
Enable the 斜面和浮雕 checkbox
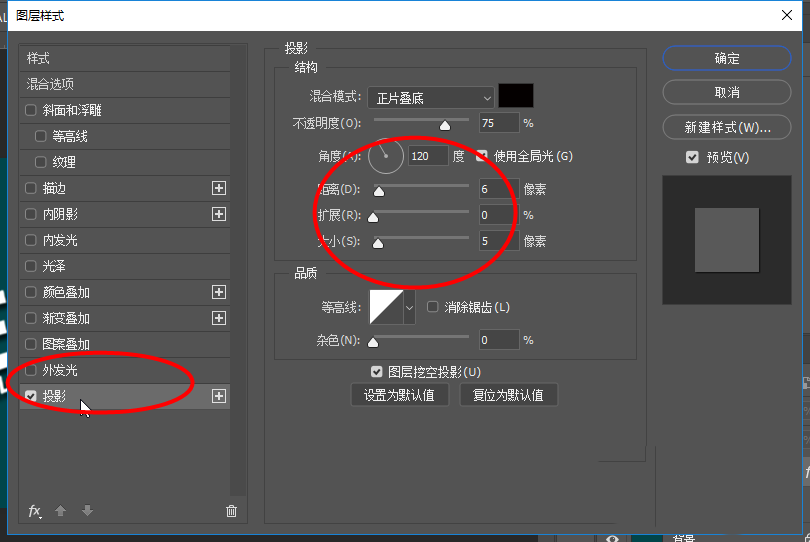tap(30, 110)
